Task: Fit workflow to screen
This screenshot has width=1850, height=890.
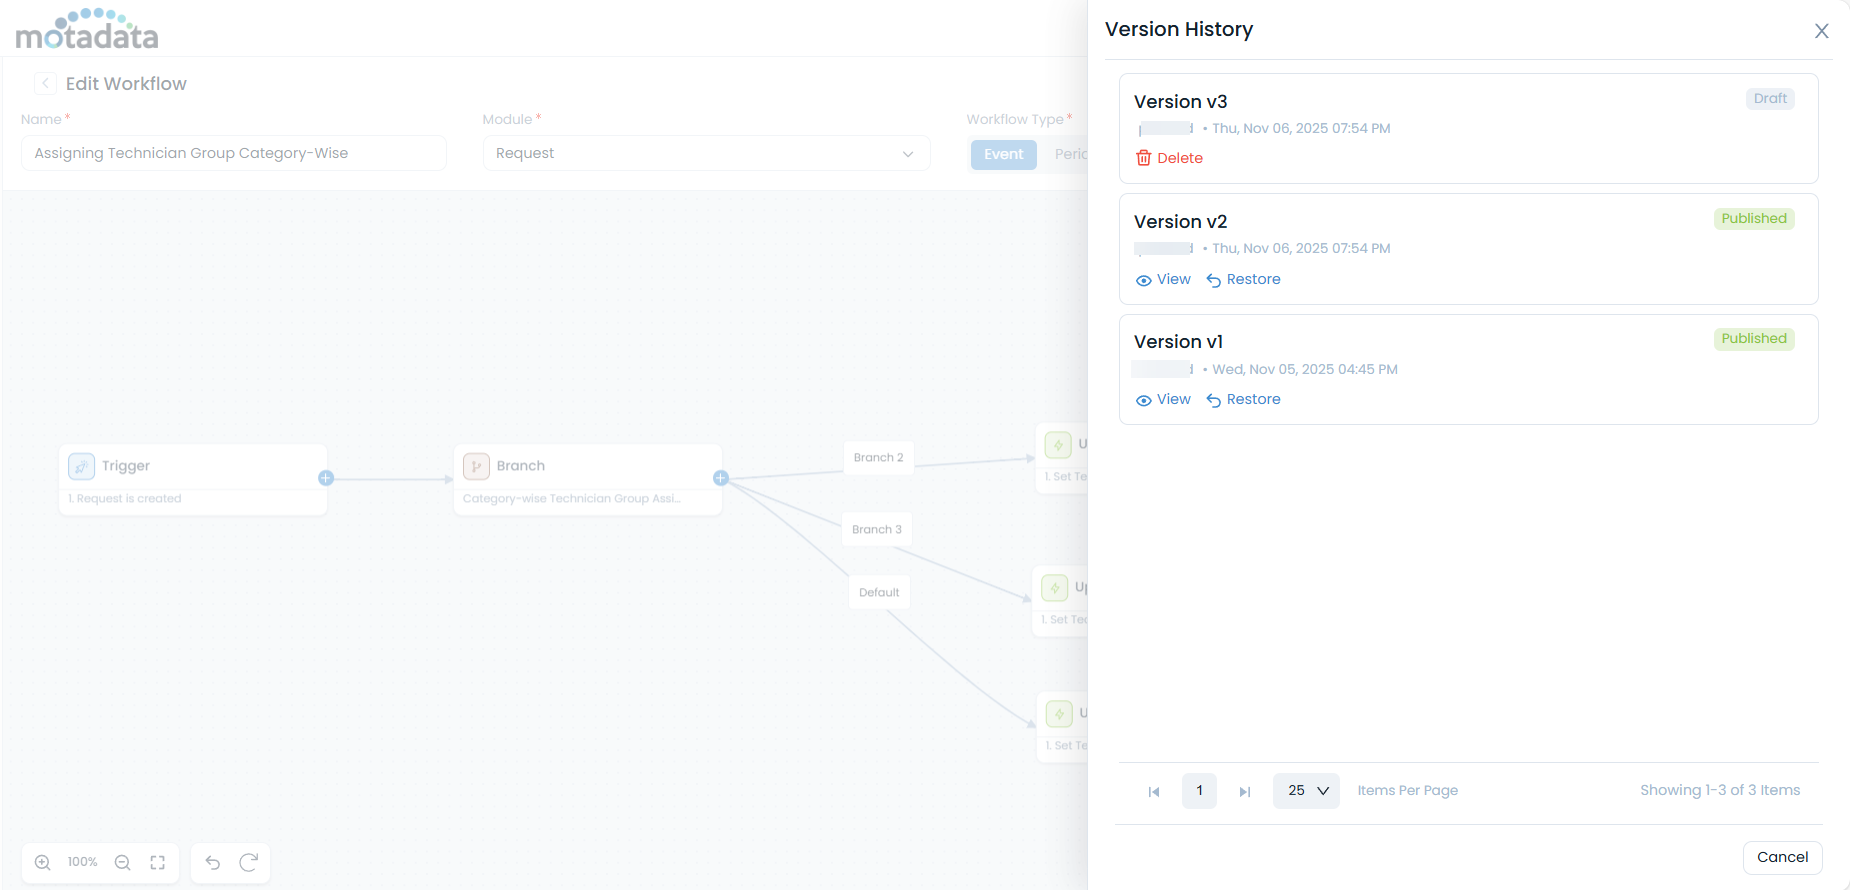Action: [x=158, y=862]
